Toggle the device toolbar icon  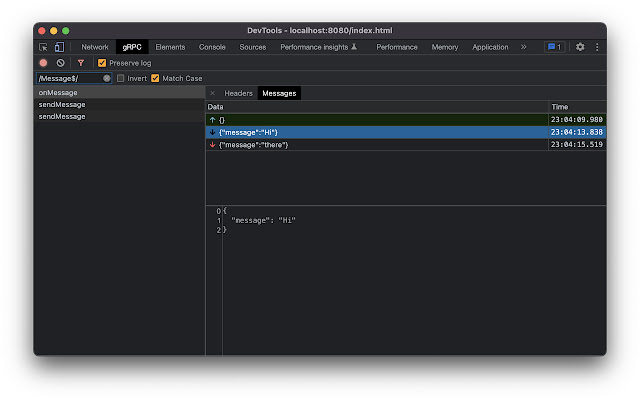tap(59, 47)
